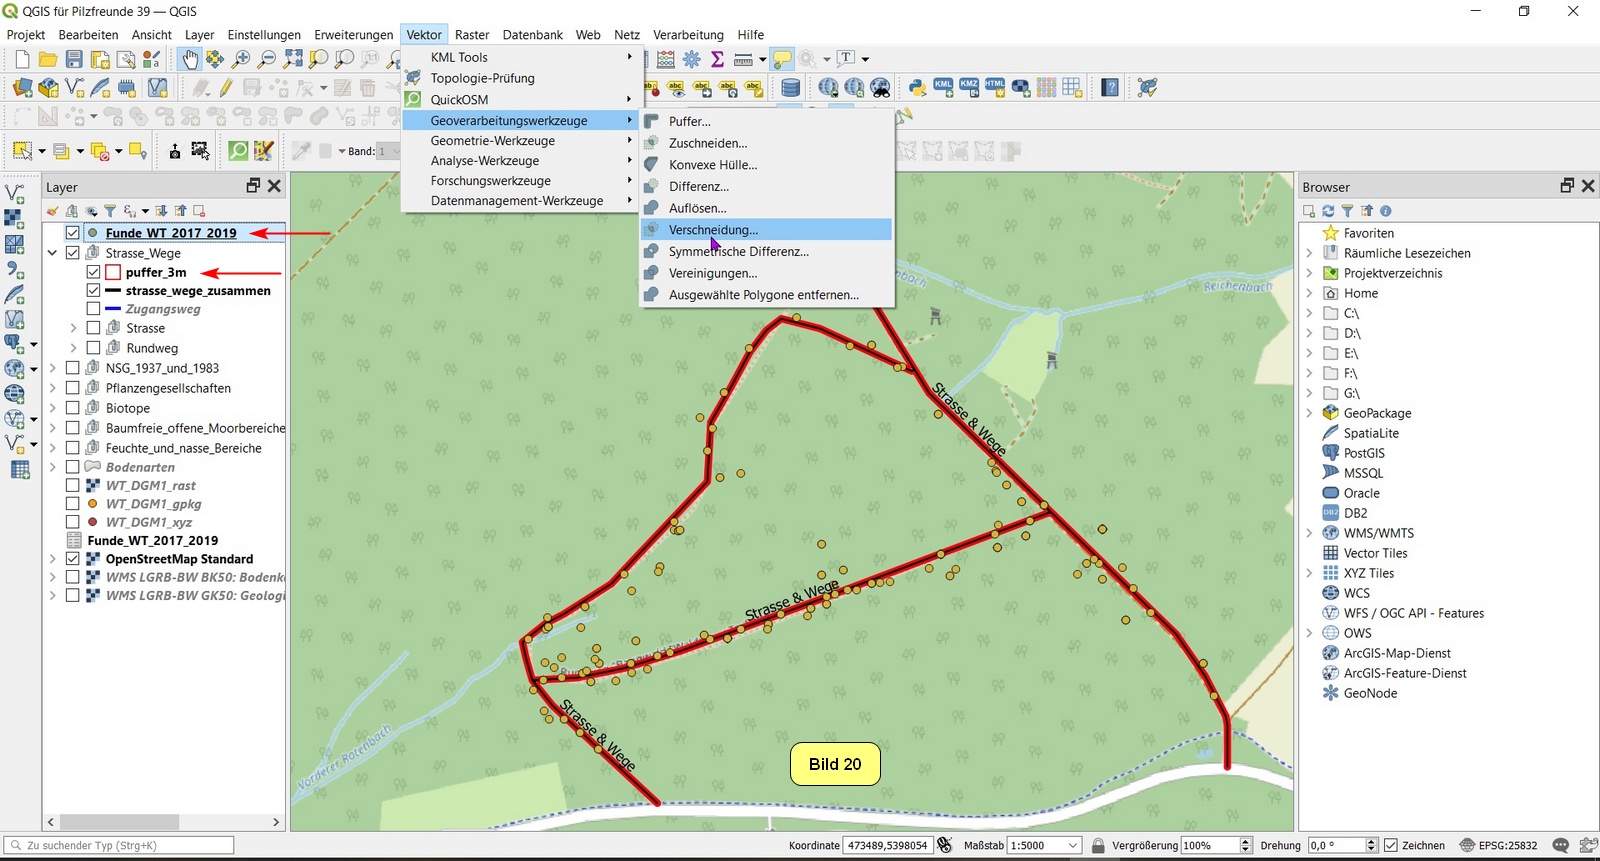Click the KML add layer icon
The height and width of the screenshot is (861, 1600).
click(943, 88)
